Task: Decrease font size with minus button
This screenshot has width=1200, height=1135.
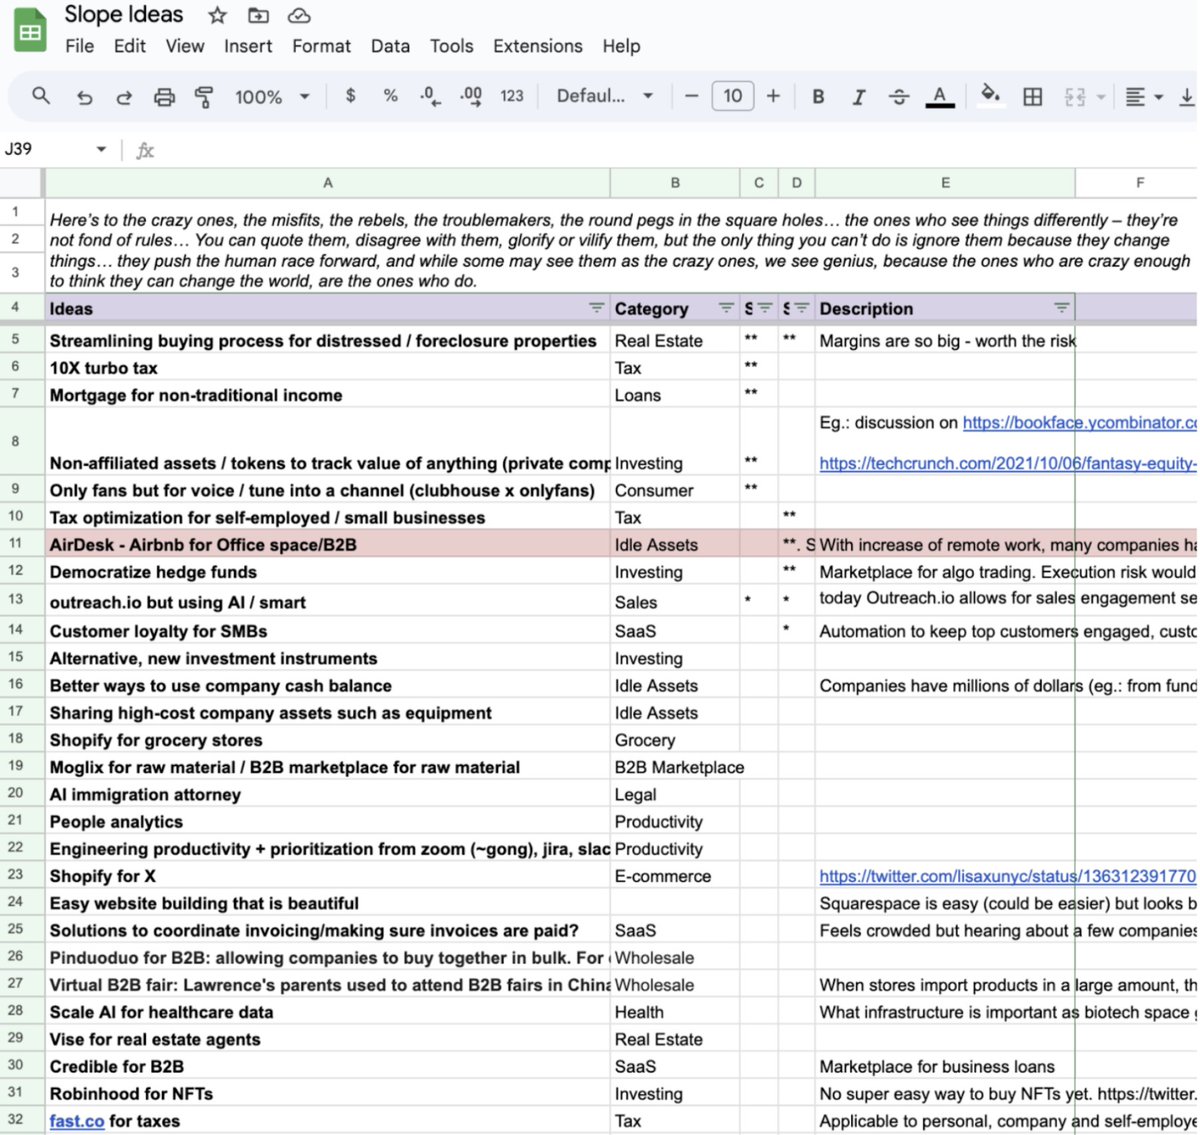Action: pyautogui.click(x=691, y=96)
